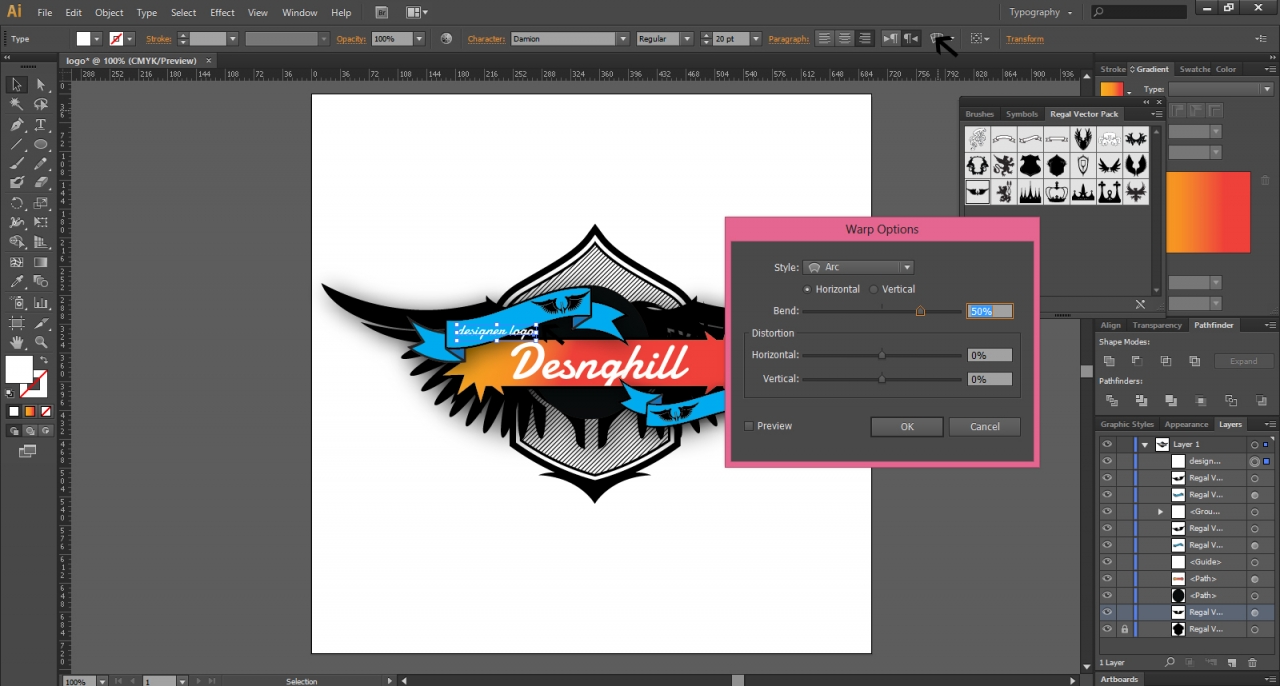Viewport: 1280px width, 686px height.
Task: Click OK in Warp Options dialog
Action: tap(907, 426)
